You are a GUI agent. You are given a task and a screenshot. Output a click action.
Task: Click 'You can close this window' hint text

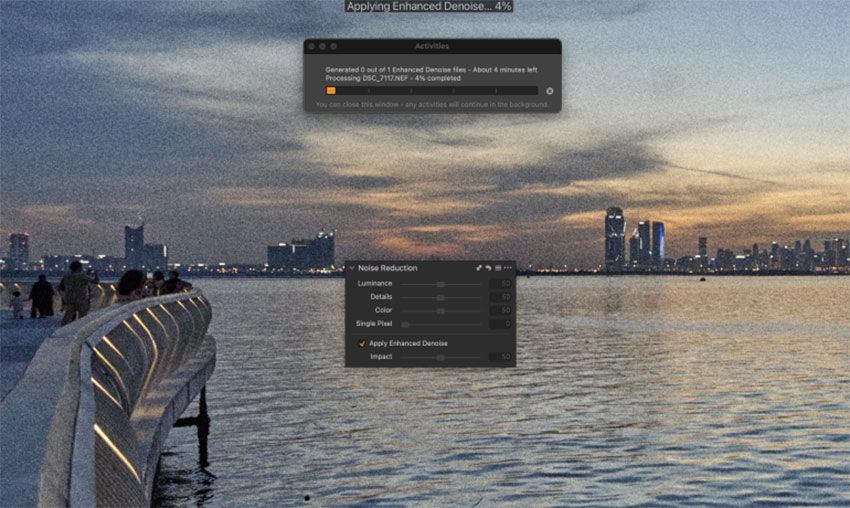(357, 105)
